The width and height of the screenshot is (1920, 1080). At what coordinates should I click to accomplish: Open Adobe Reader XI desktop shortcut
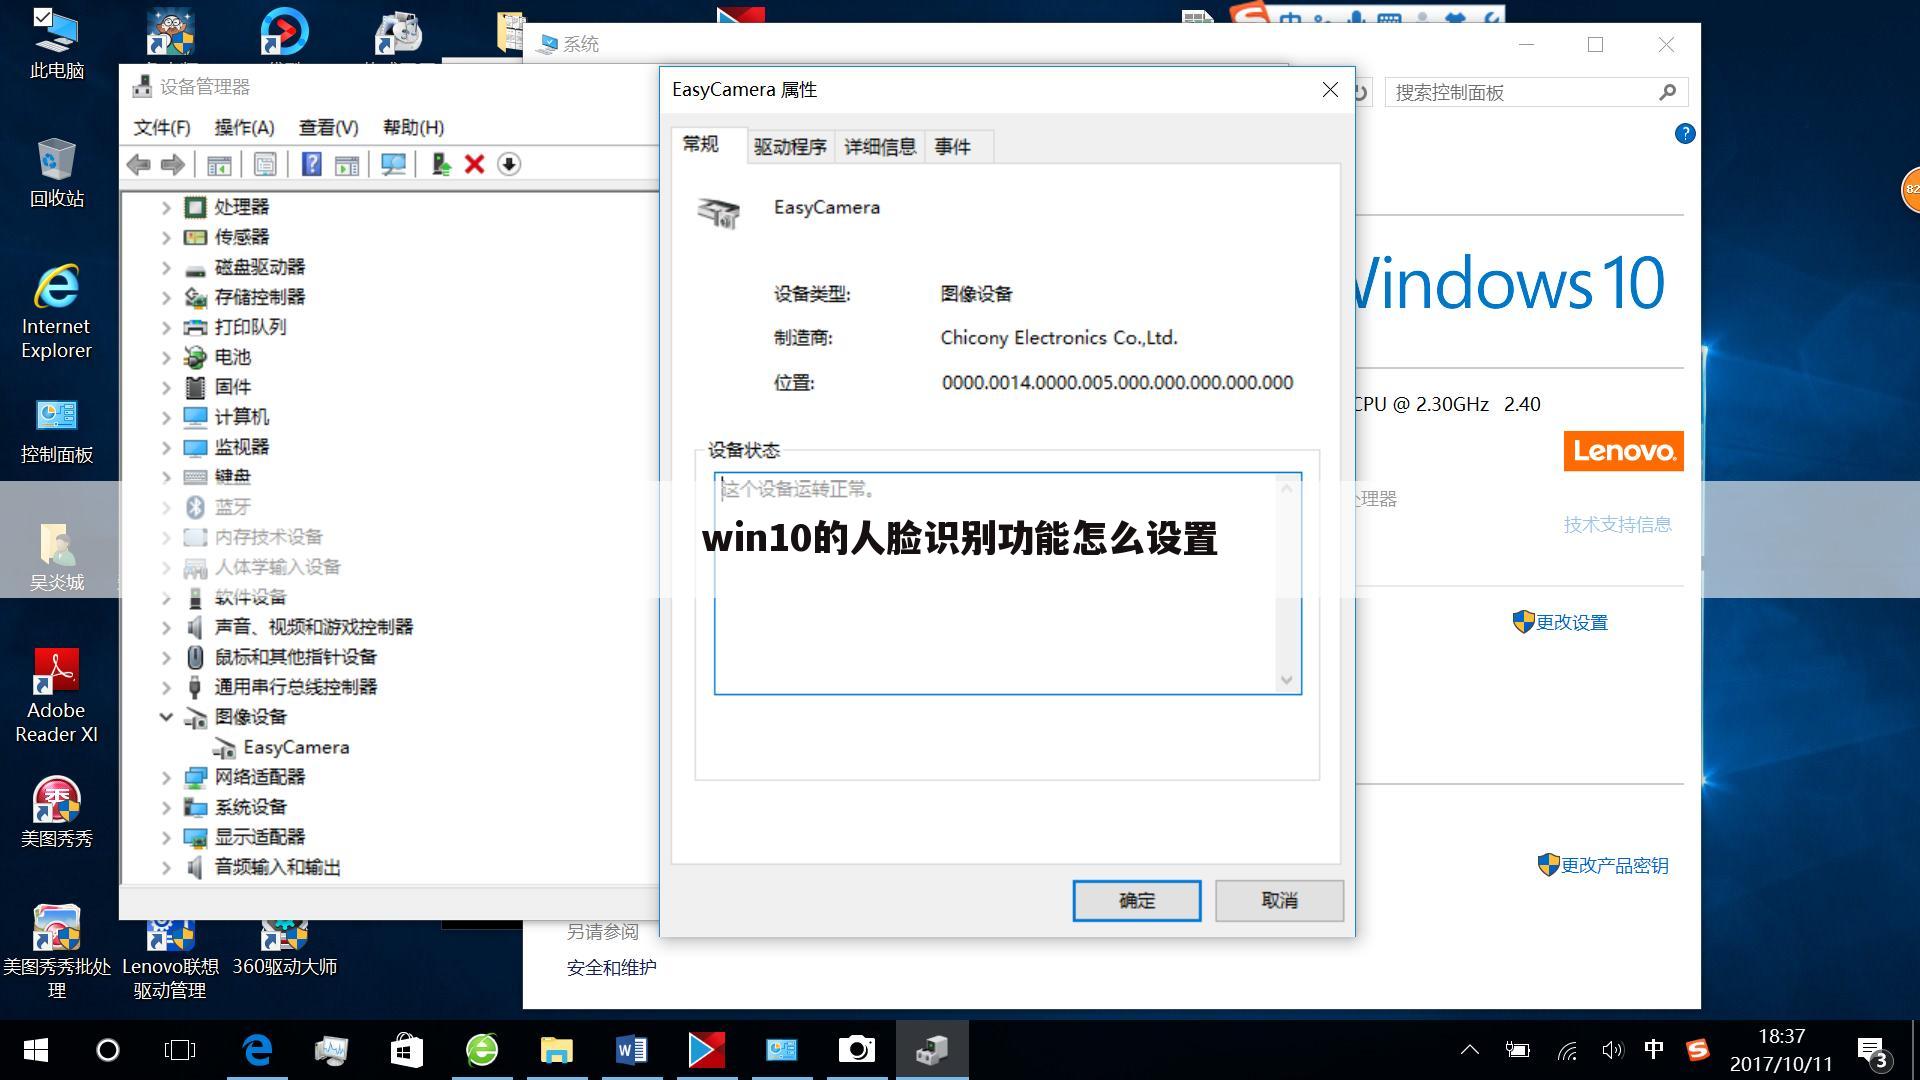(56, 696)
